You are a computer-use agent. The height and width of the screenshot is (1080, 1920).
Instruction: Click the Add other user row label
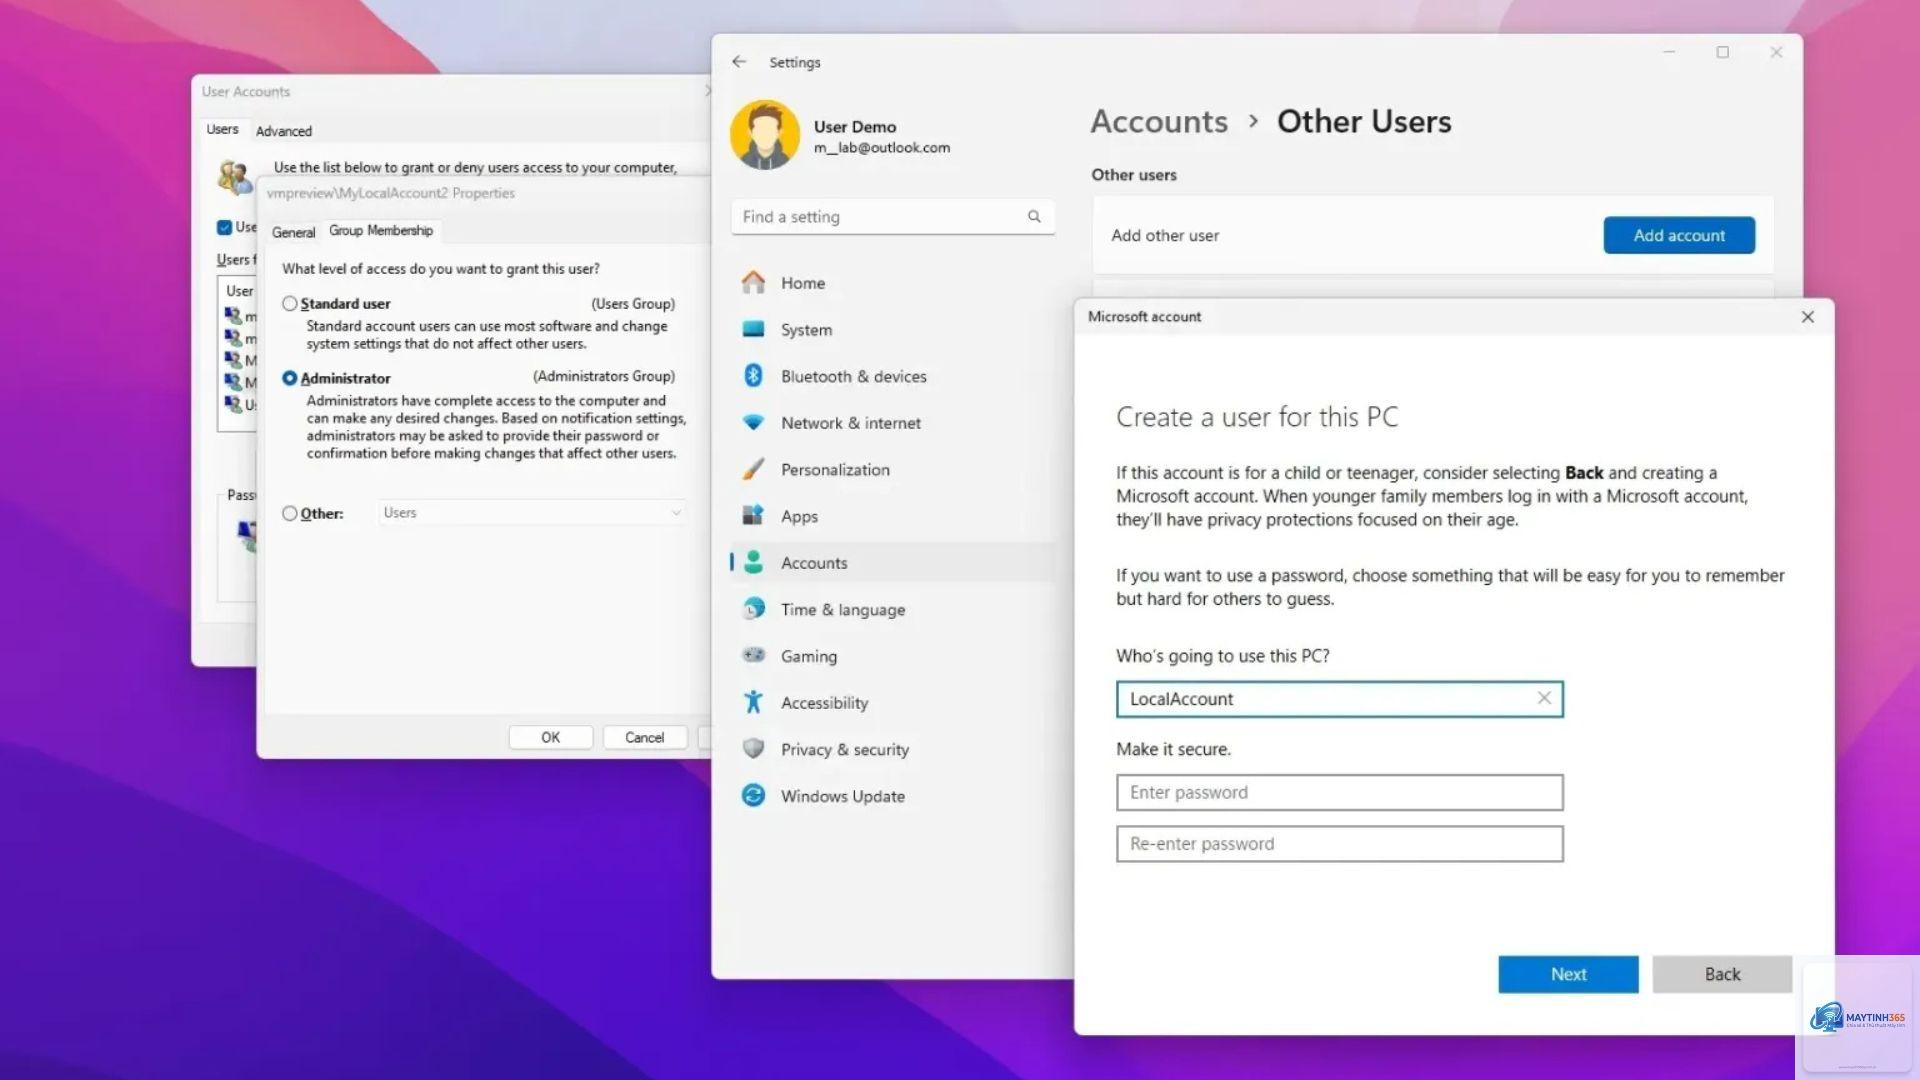[1165, 236]
